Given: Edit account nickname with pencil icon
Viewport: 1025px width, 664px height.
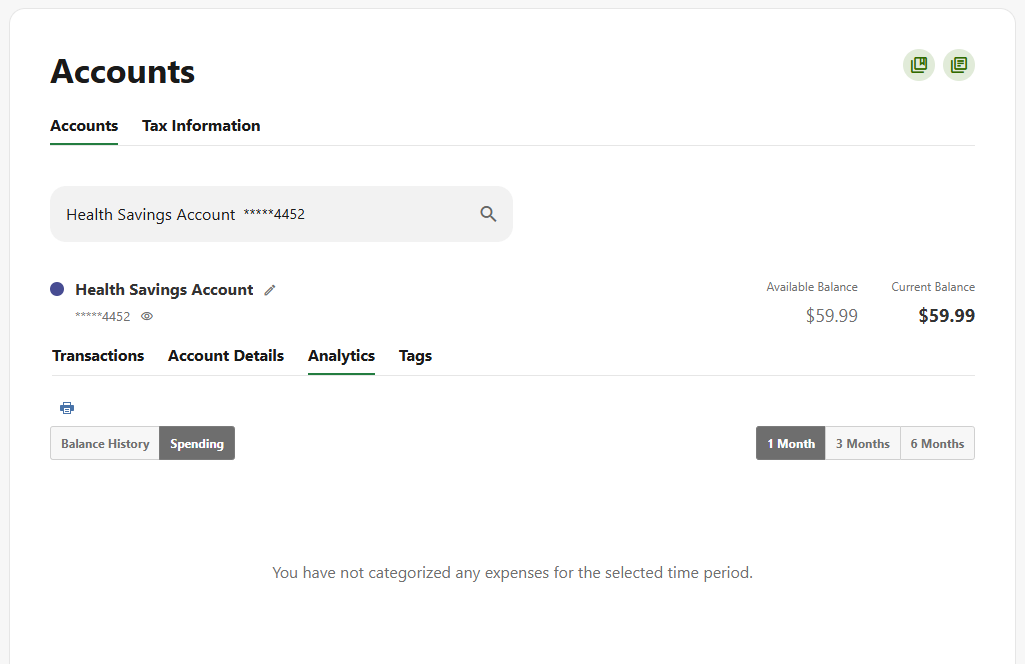Looking at the screenshot, I should 269,290.
